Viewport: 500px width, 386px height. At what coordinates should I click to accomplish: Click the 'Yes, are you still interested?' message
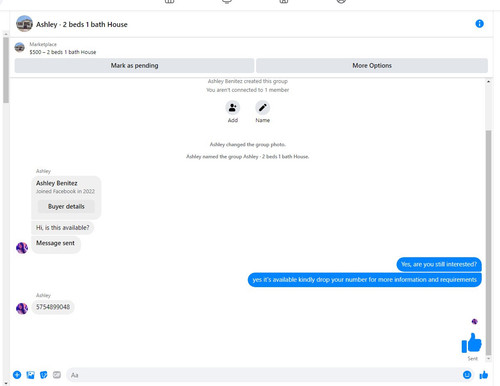tap(439, 264)
